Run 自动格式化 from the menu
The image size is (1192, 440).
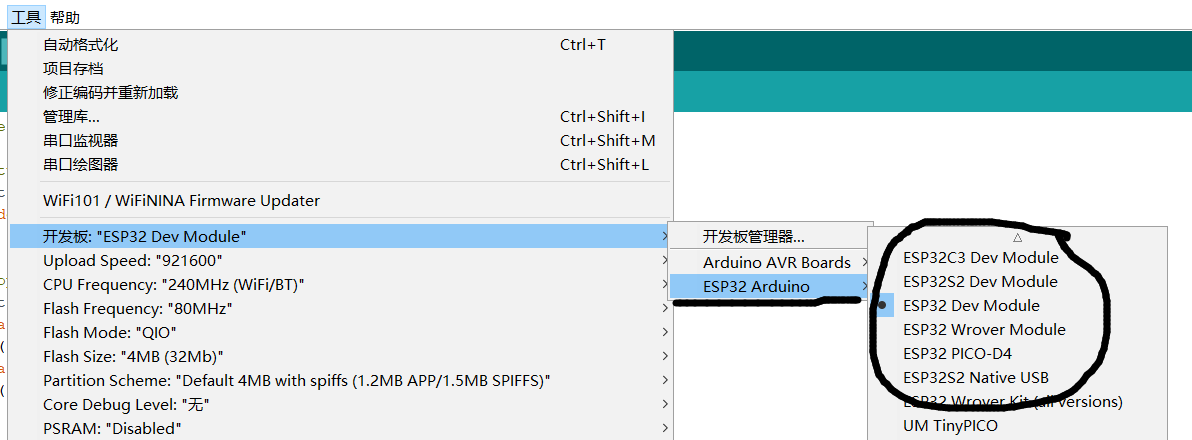click(x=341, y=45)
